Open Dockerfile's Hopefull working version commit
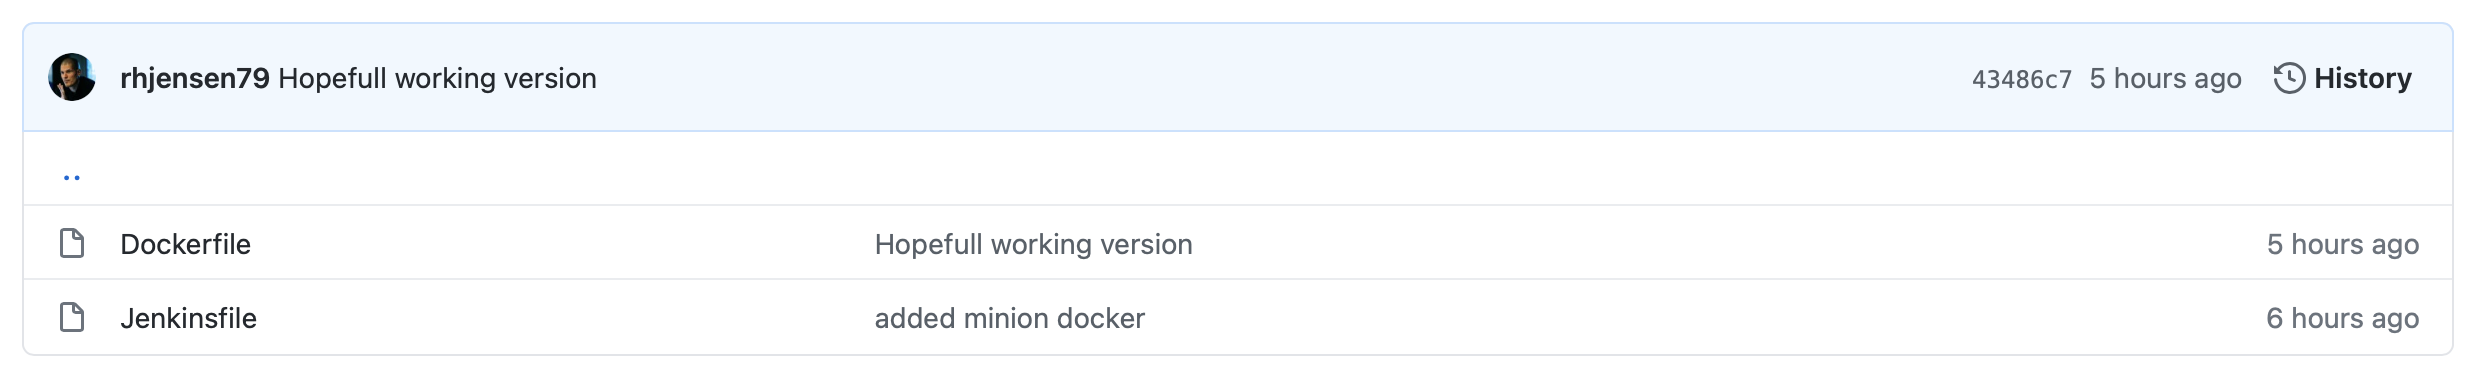Screen dimensions: 2472x382 point(1033,244)
